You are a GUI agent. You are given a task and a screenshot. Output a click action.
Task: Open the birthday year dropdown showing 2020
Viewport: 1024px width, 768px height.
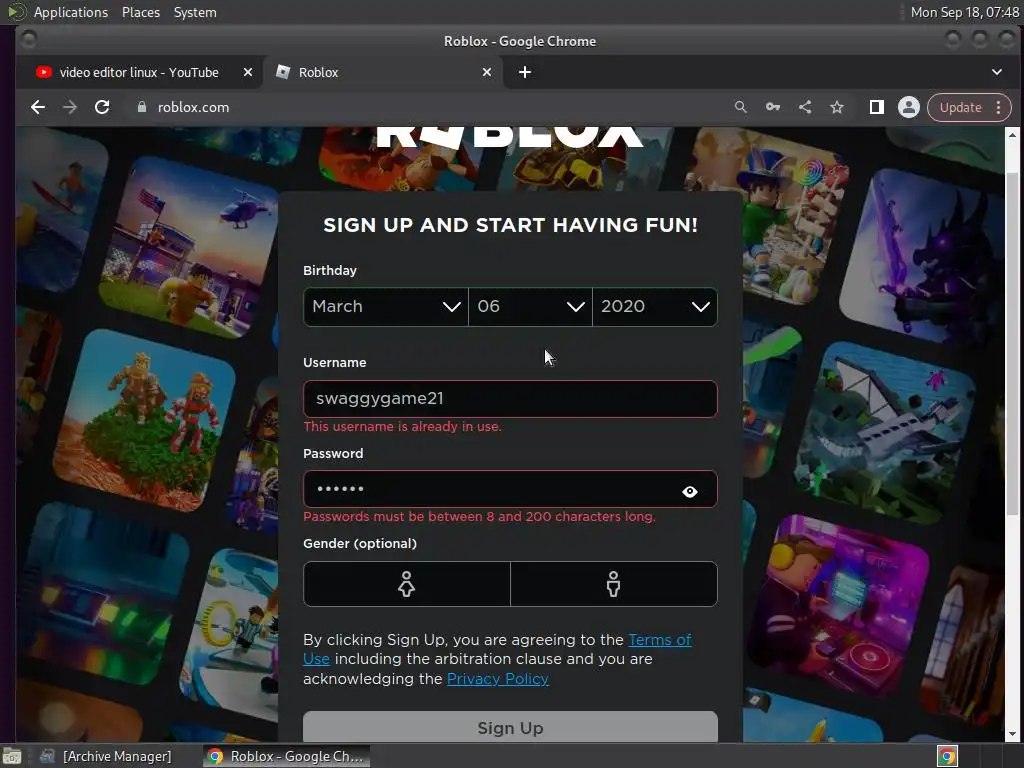(655, 307)
